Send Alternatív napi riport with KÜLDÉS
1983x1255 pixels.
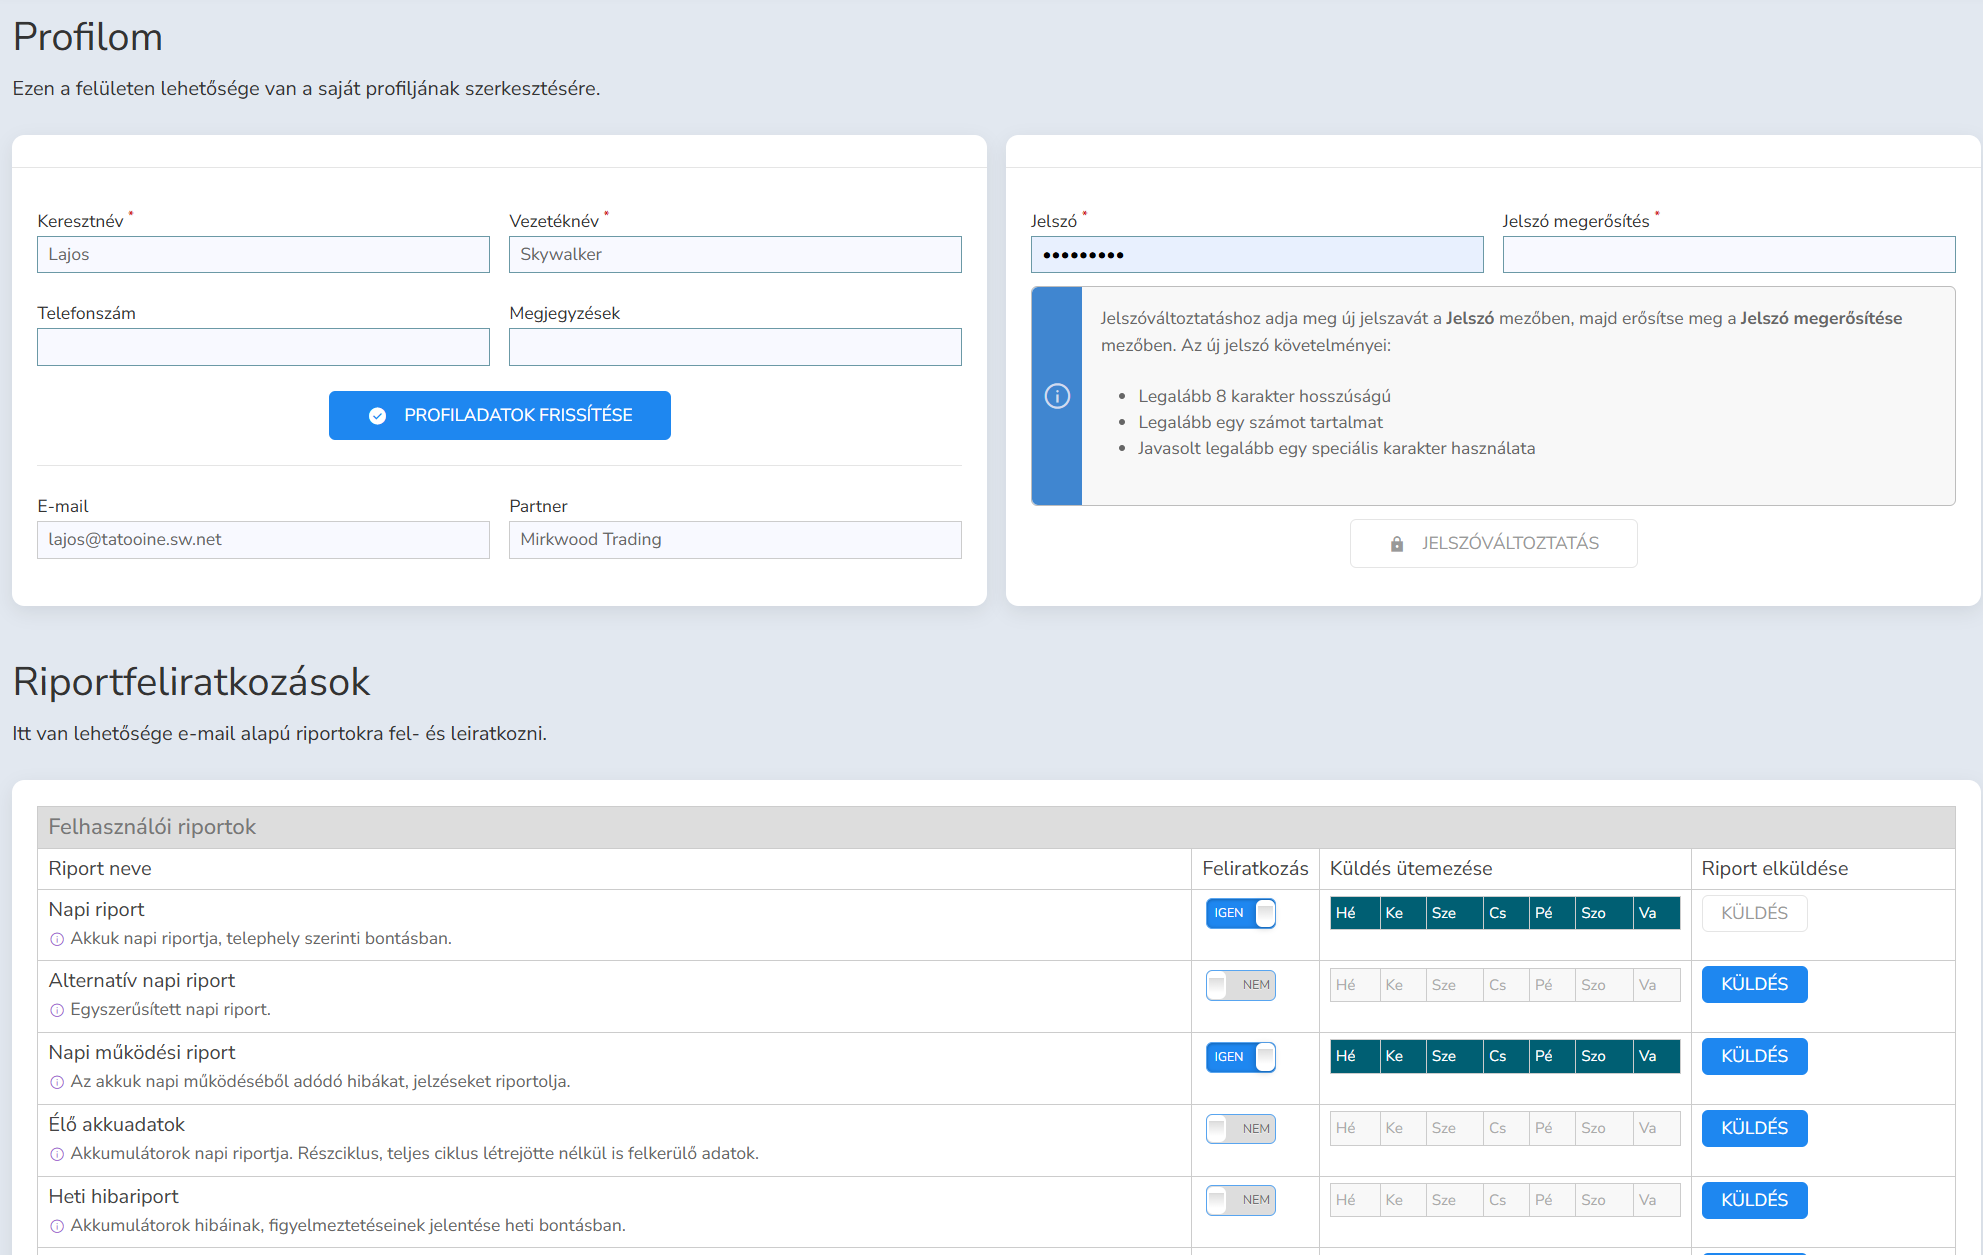point(1754,985)
